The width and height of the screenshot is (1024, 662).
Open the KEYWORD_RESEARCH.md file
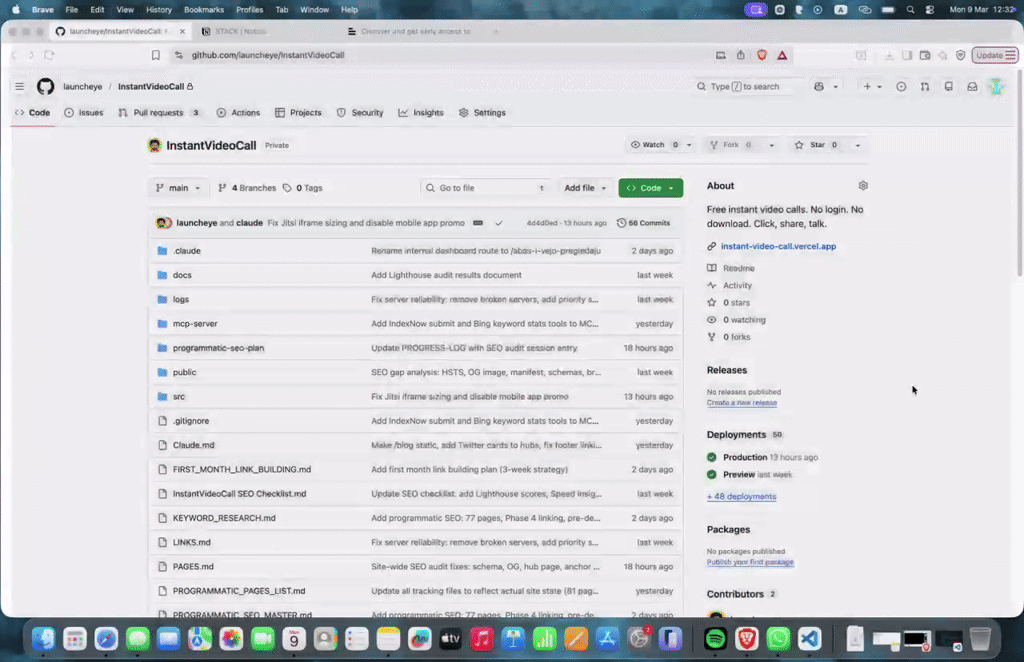(224, 518)
